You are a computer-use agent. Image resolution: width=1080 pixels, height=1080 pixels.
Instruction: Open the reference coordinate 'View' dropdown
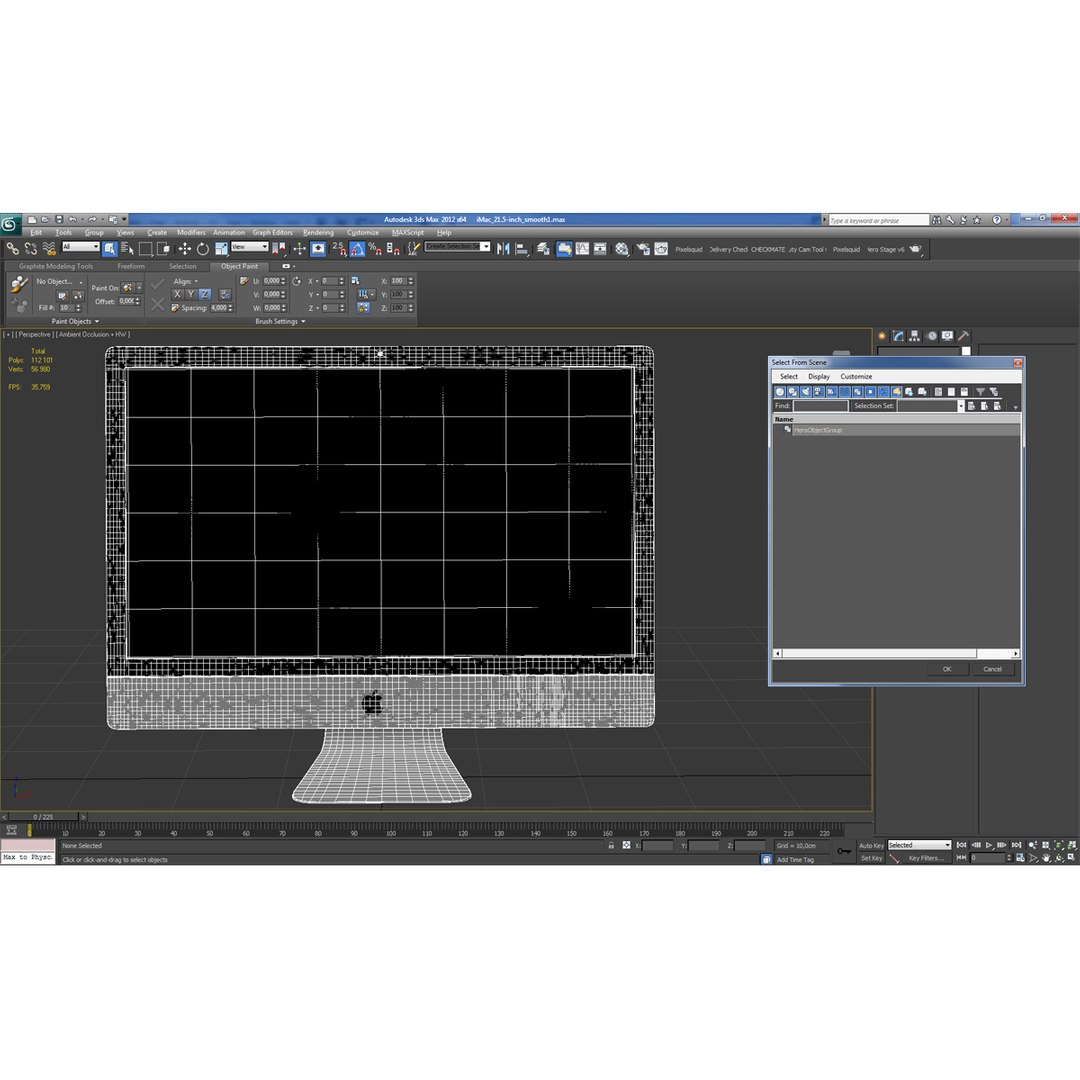249,247
